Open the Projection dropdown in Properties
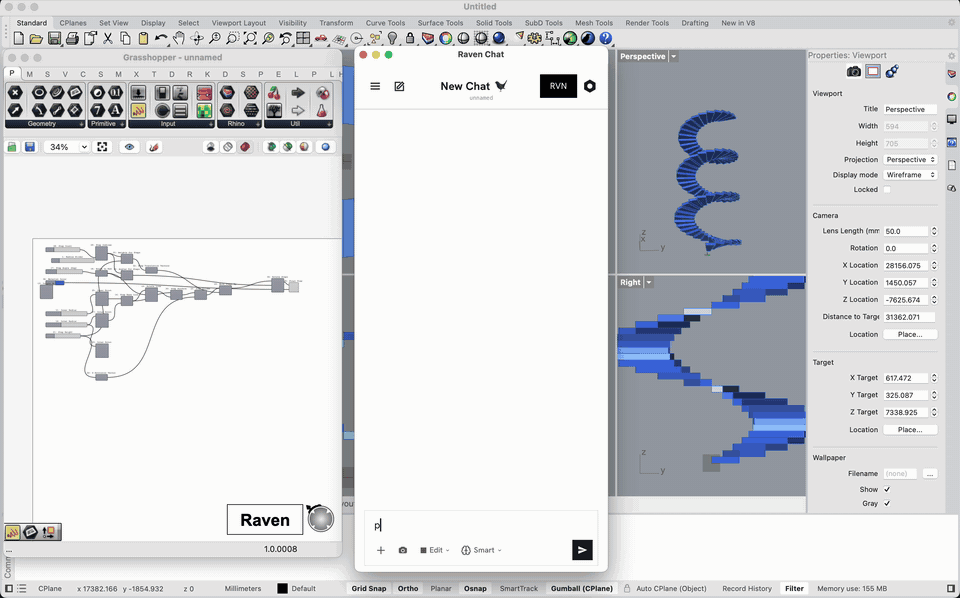This screenshot has height=598, width=960. pos(910,160)
